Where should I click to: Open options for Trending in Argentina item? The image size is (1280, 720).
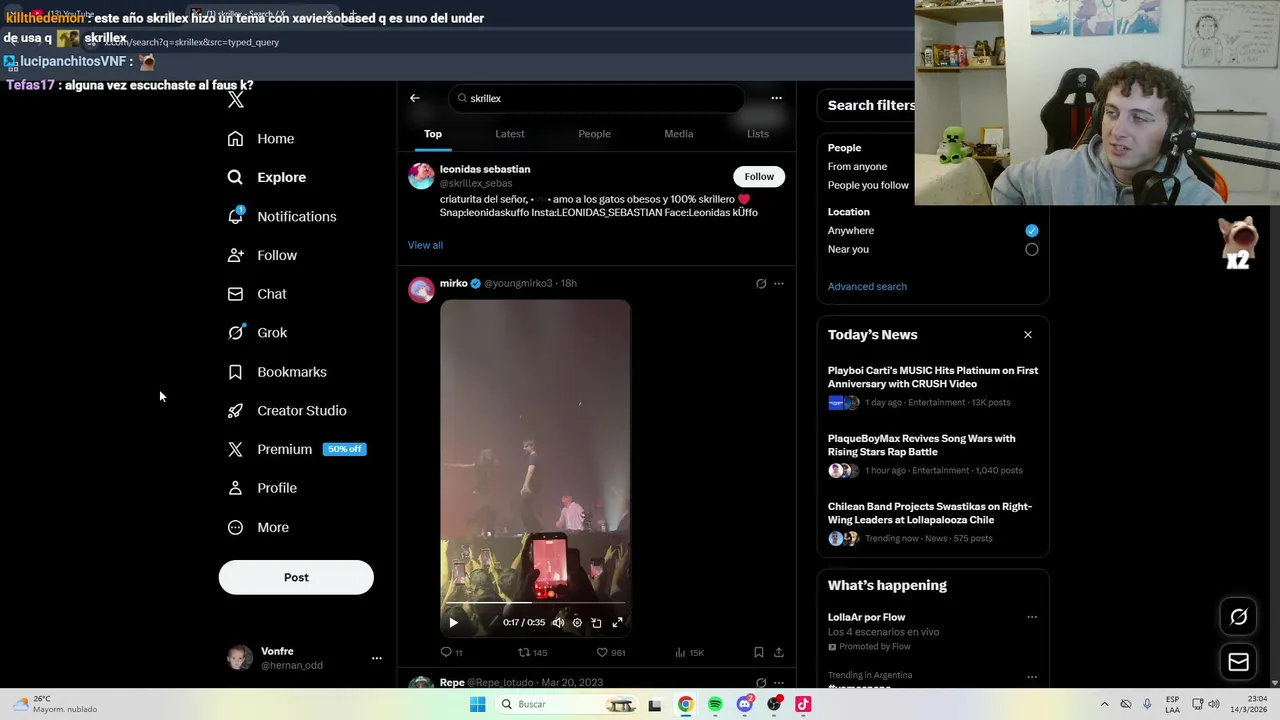pos(1032,677)
